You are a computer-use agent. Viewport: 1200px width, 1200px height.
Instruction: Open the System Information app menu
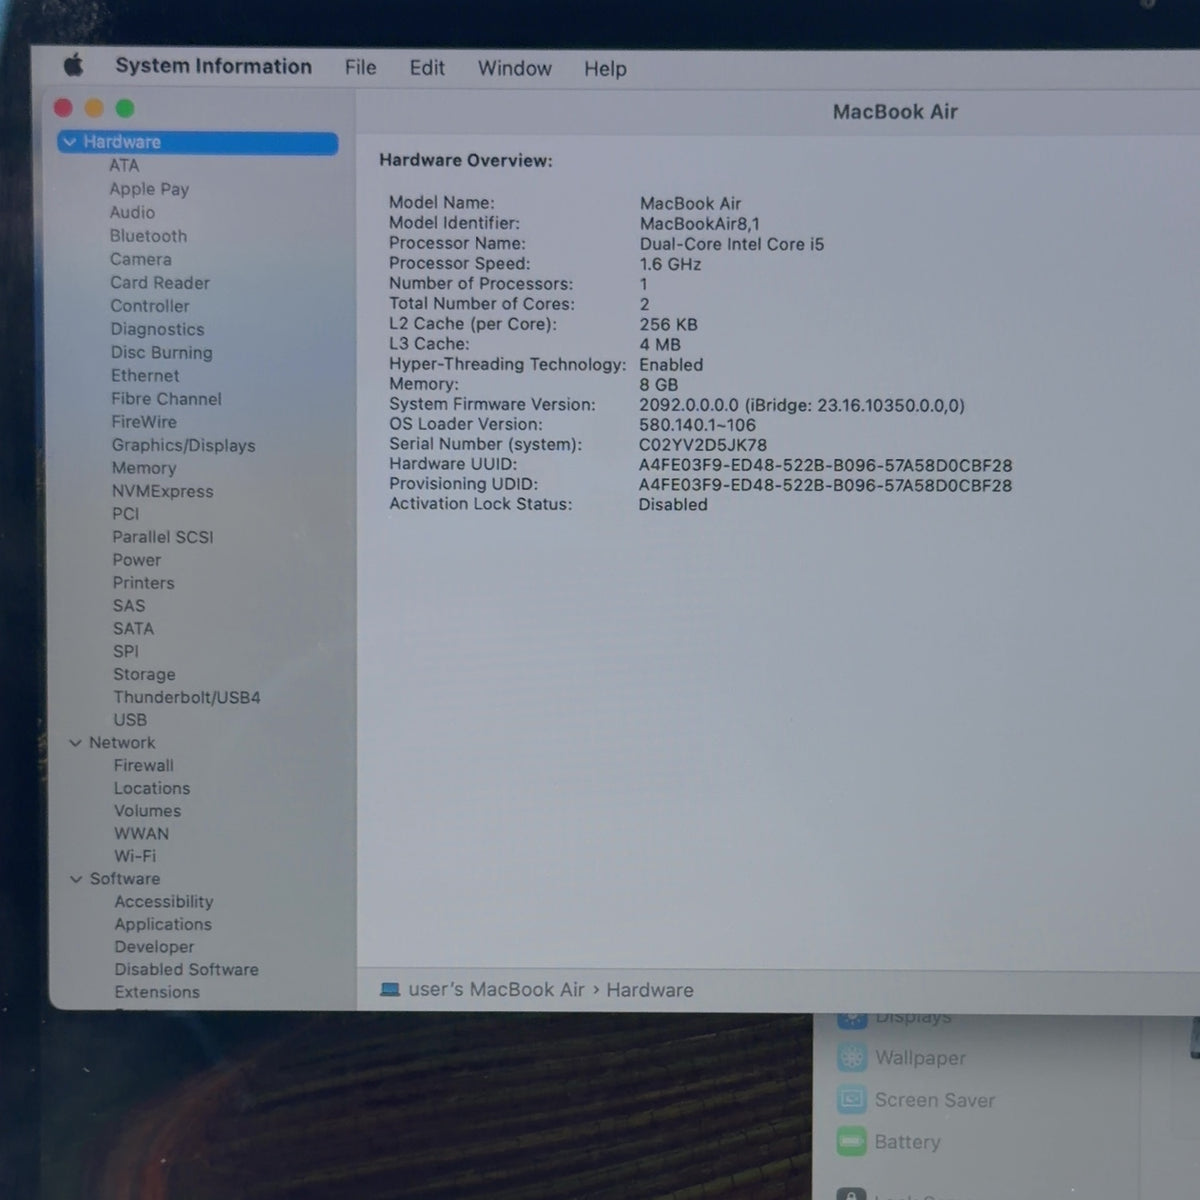click(213, 66)
